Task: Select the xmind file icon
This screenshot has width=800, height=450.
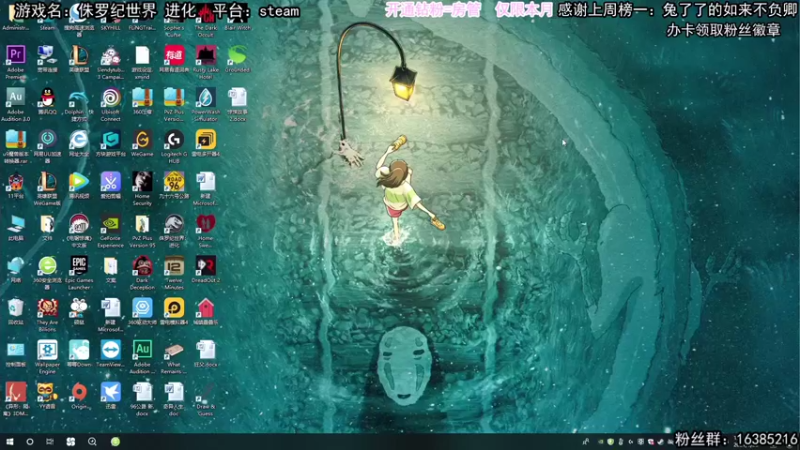Action: coord(142,55)
